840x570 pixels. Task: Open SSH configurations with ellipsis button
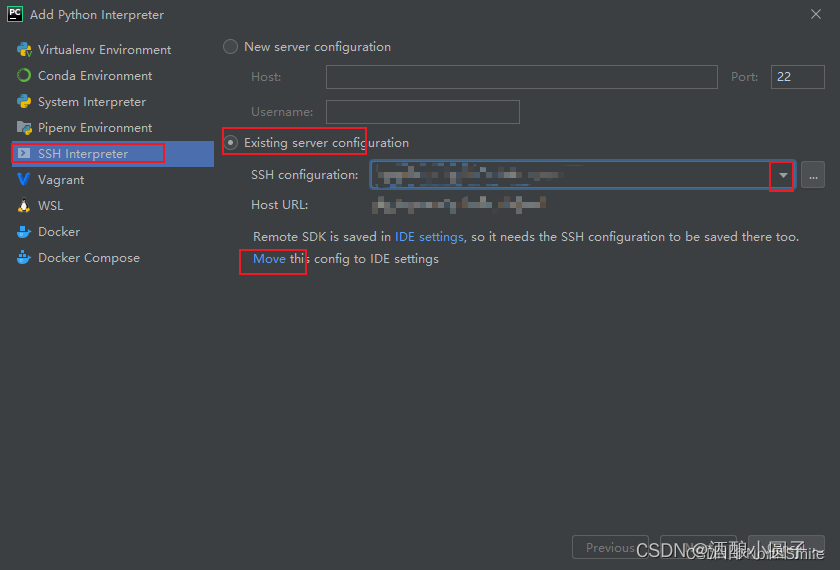point(813,175)
